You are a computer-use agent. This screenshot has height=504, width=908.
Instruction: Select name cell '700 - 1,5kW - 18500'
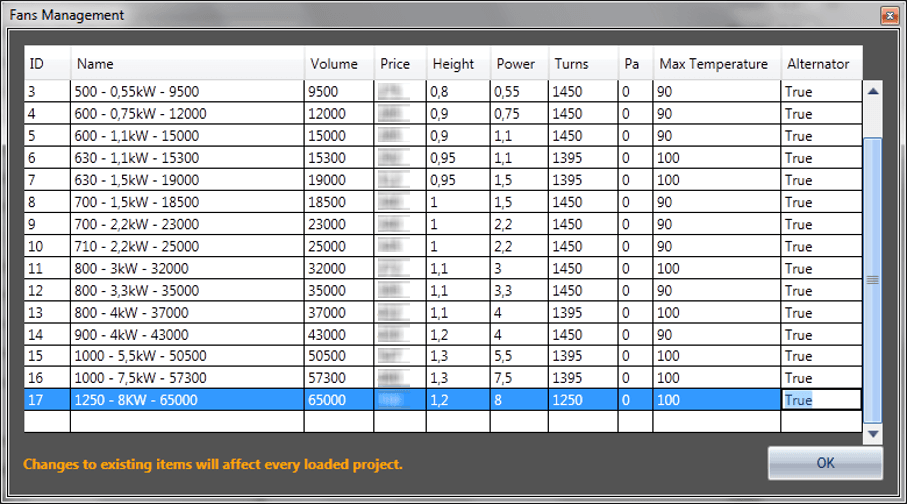(x=187, y=202)
